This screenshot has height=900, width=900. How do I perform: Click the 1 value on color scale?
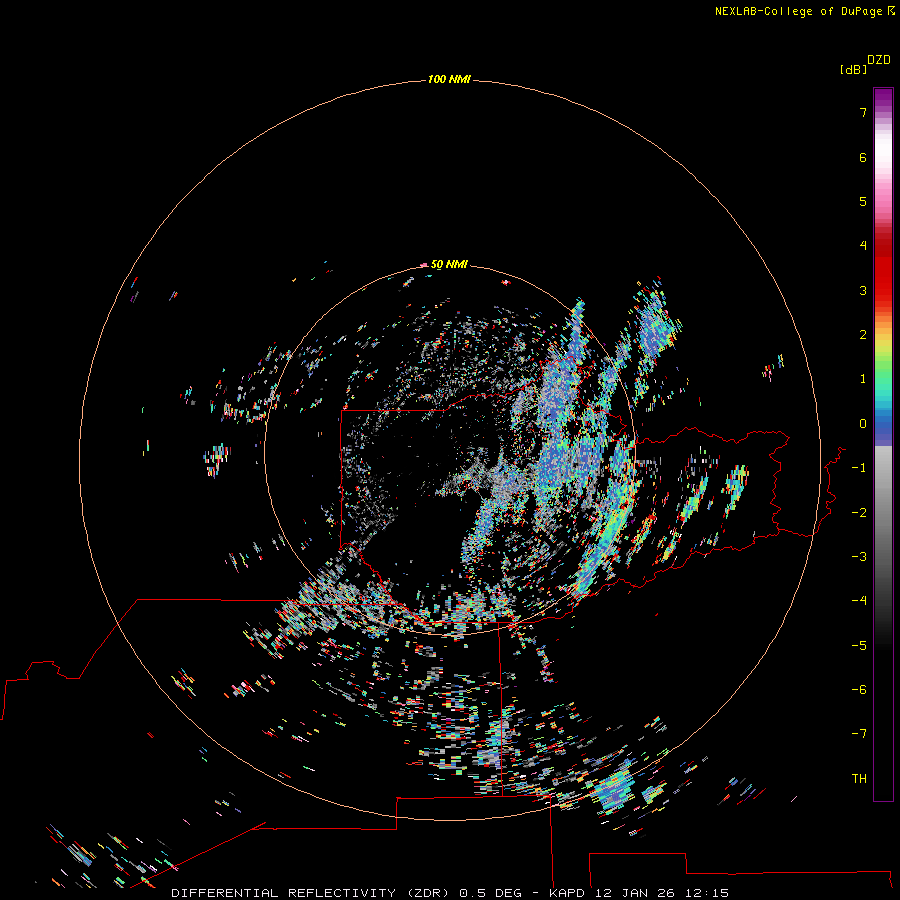[863, 379]
